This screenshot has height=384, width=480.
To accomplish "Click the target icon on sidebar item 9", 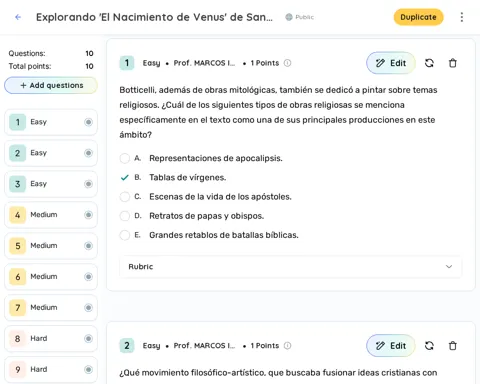I will [88, 369].
